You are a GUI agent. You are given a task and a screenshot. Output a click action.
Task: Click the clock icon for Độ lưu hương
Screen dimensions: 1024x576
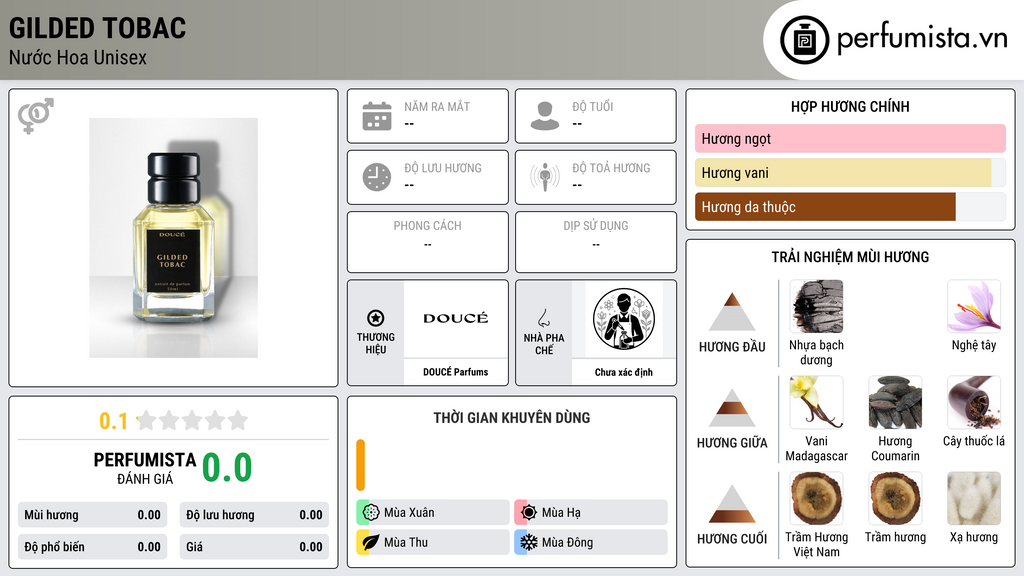pos(377,177)
